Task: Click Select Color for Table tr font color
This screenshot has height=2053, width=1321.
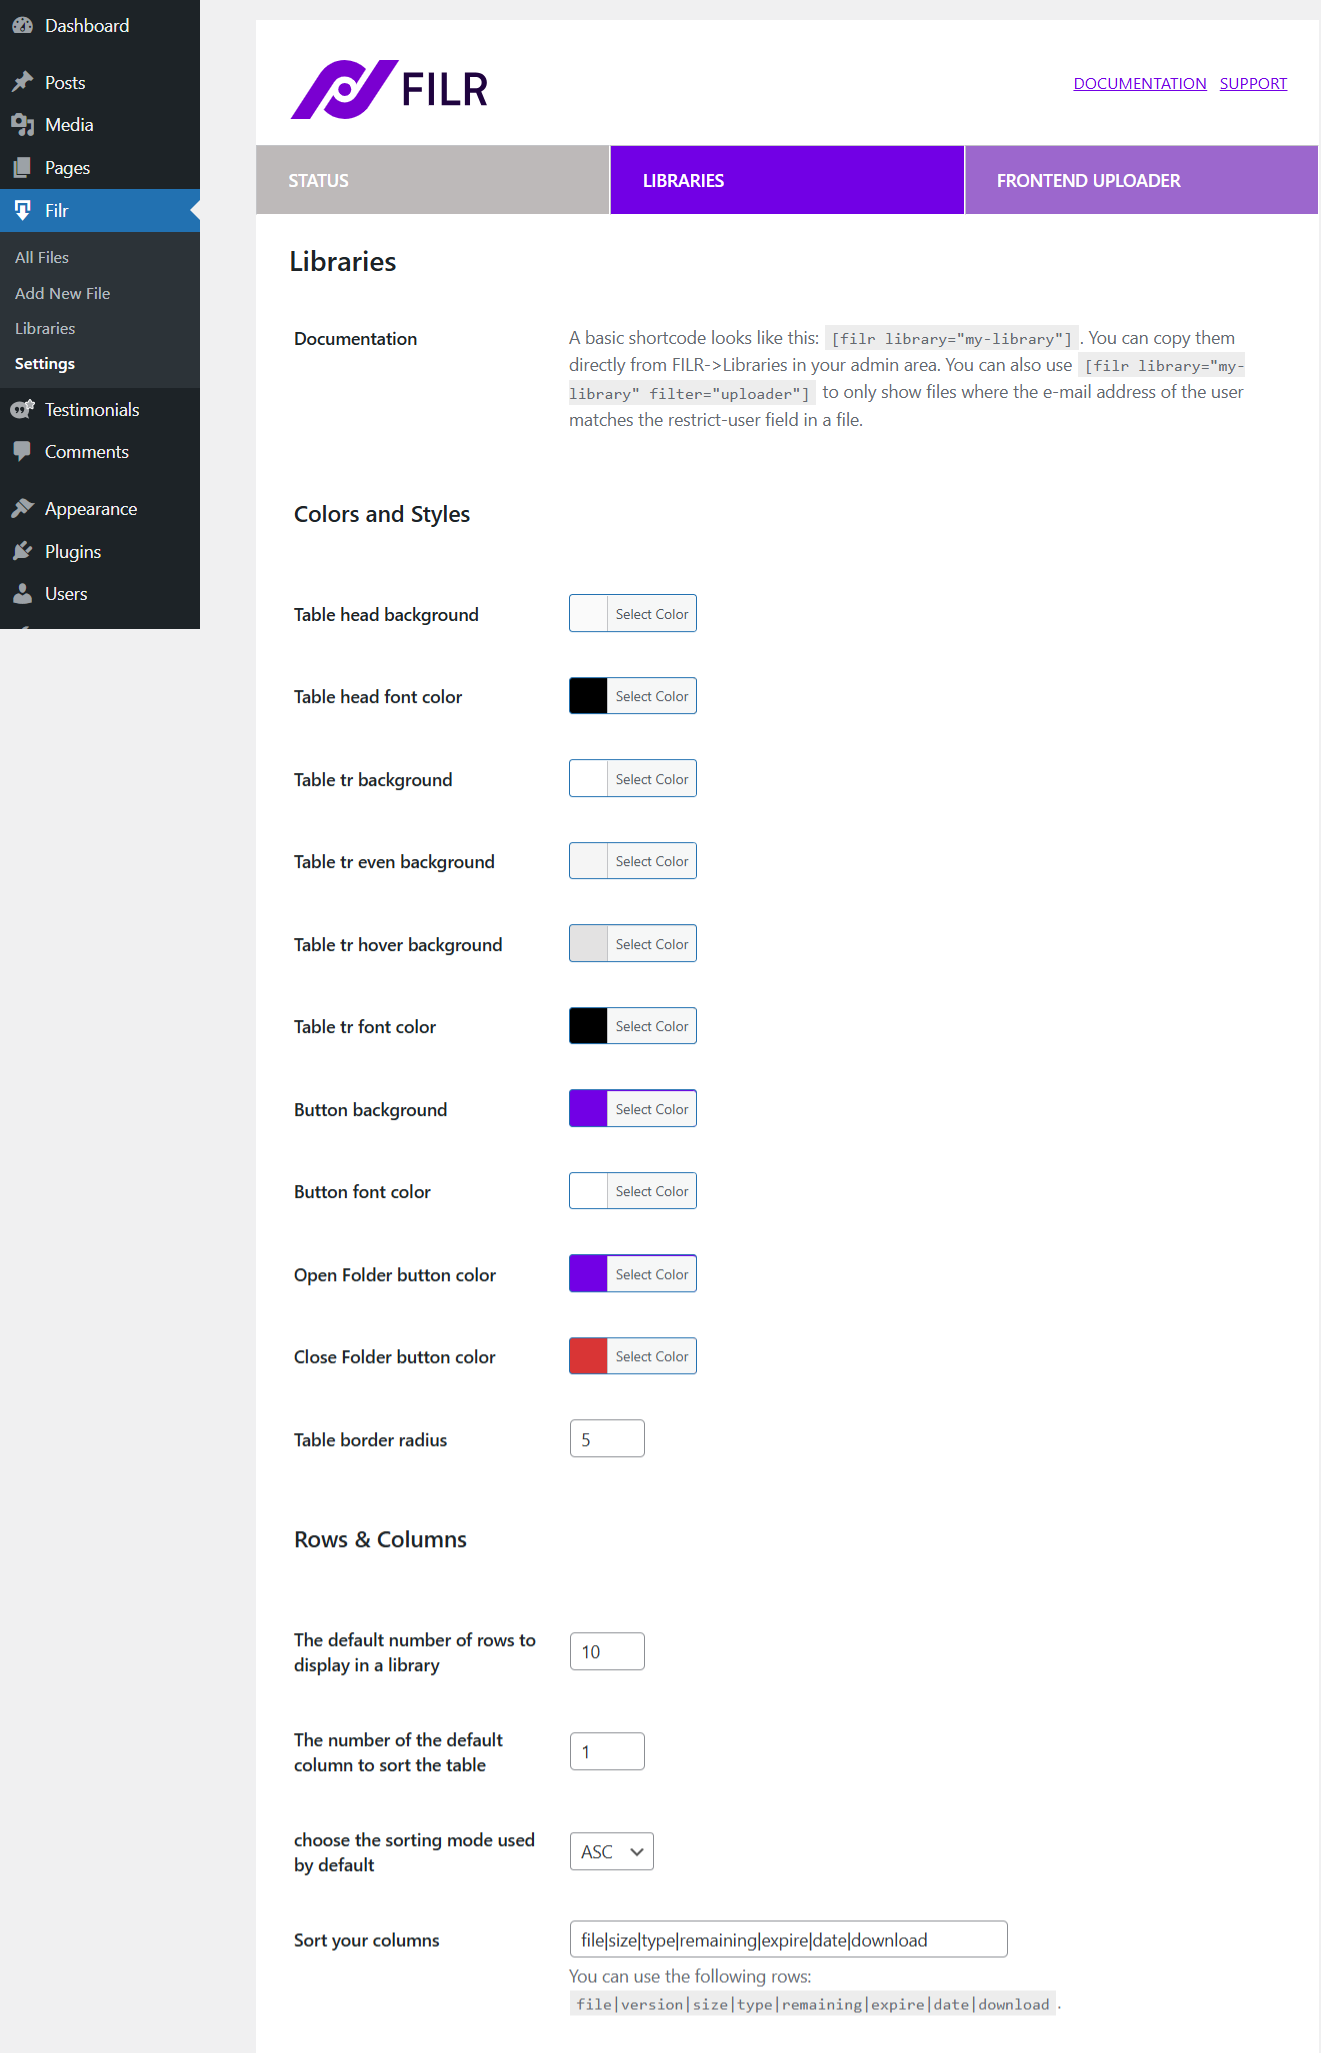Action: pyautogui.click(x=651, y=1026)
